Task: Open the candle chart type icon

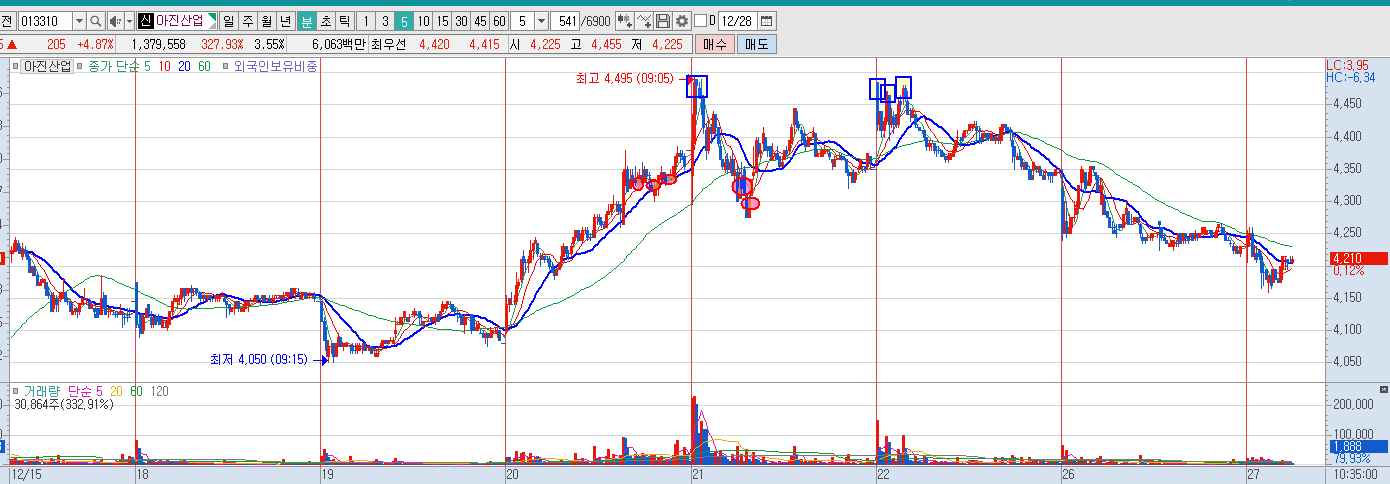Action: [x=624, y=21]
